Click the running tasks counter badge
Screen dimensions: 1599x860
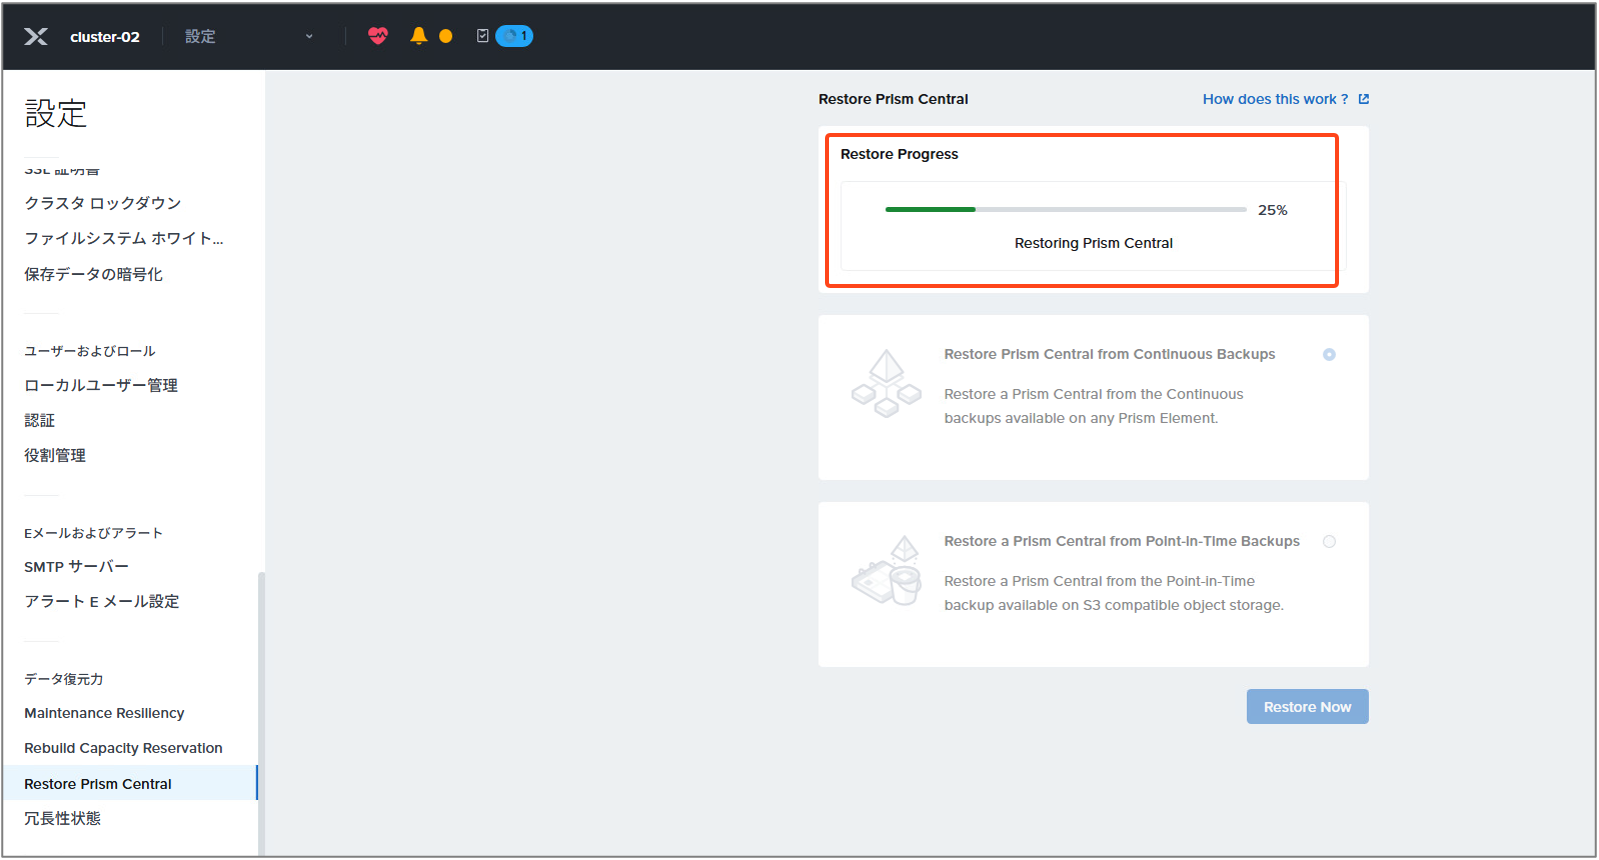[514, 36]
